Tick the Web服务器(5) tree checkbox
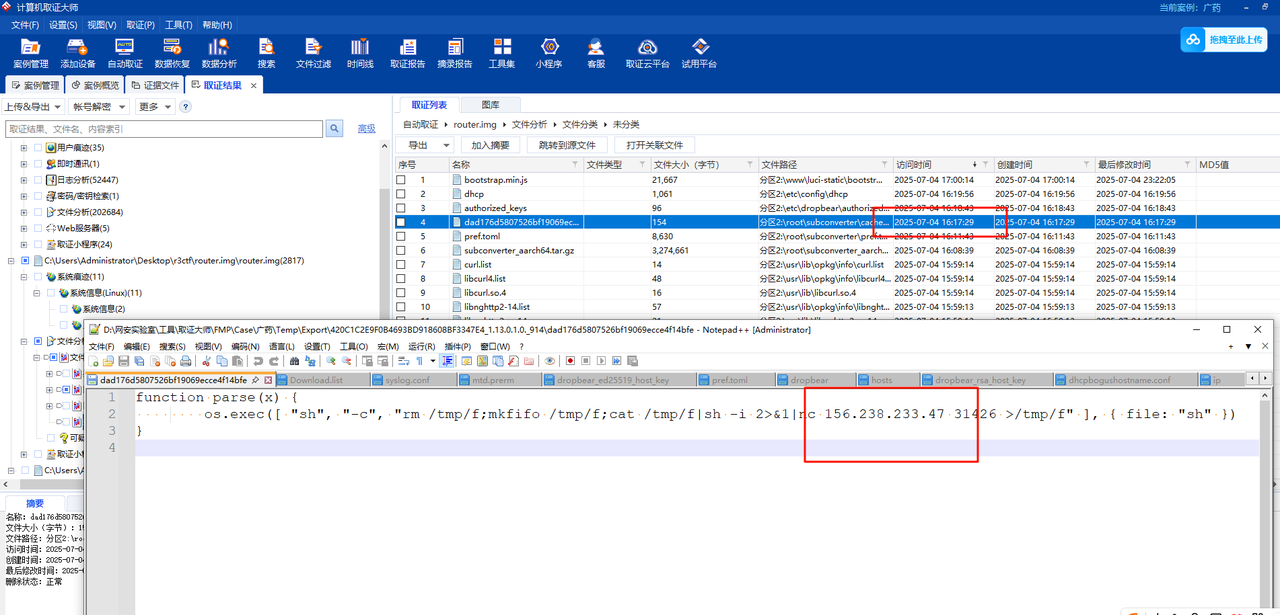The image size is (1280, 615). [x=38, y=228]
